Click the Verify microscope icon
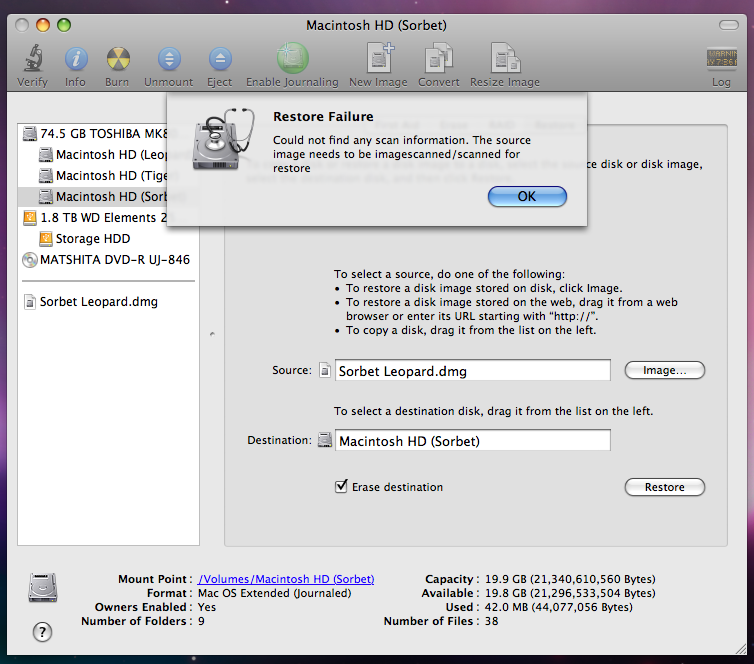This screenshot has width=754, height=664. 33,58
